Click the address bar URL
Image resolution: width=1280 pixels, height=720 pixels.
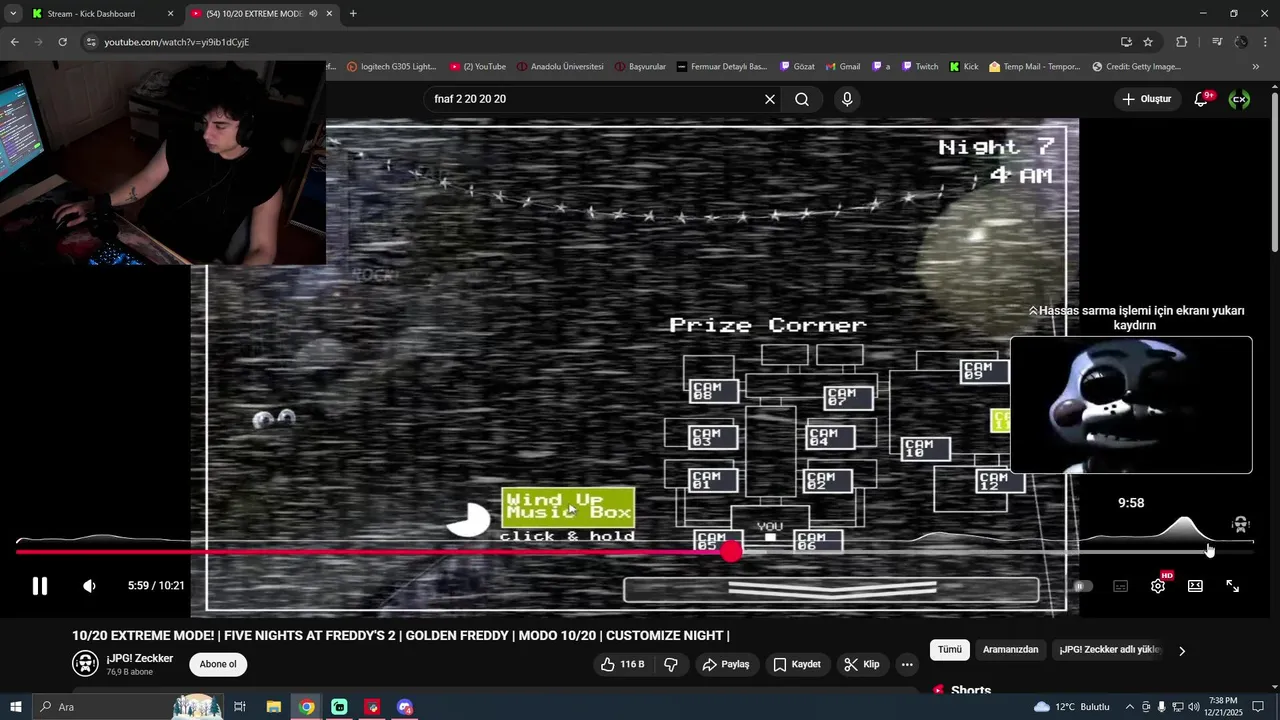[176, 42]
